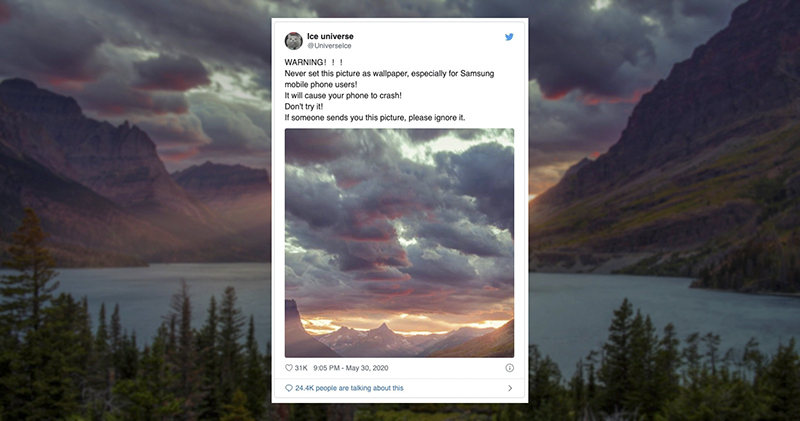
Task: Open the cloudy sunset photo in the tweet
Action: pyautogui.click(x=399, y=243)
